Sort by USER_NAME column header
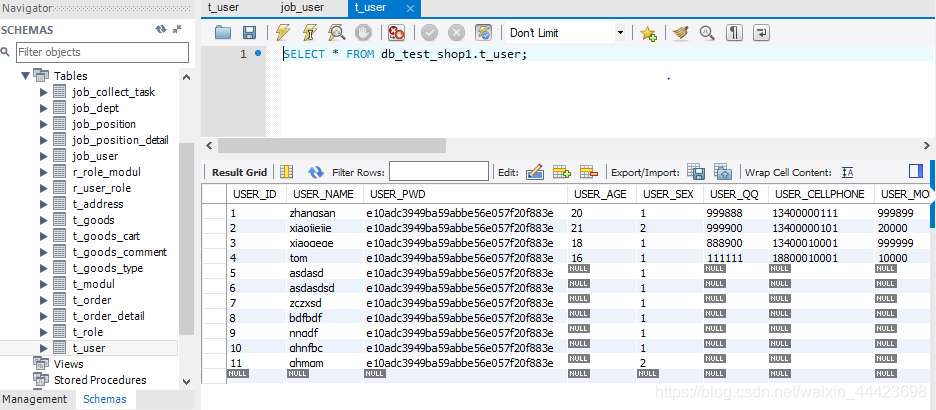Screen dimensions: 936x410 (x=325, y=194)
